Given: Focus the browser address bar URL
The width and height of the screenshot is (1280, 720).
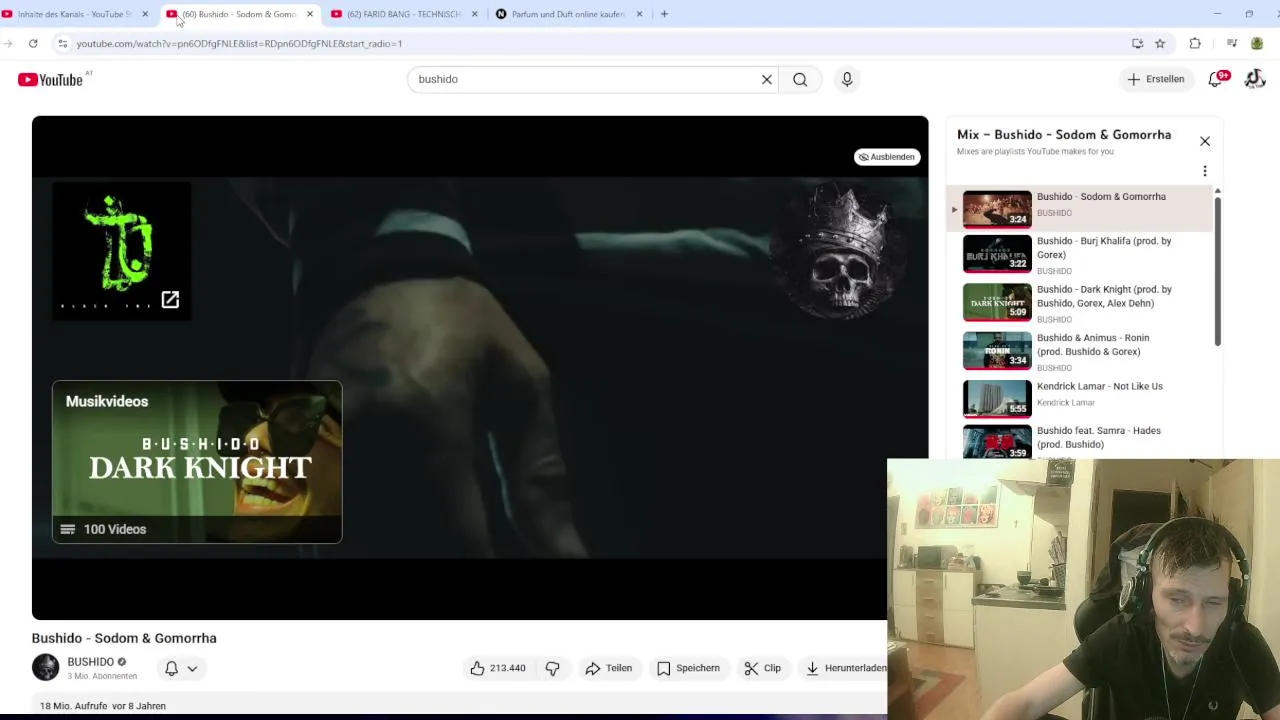Looking at the screenshot, I should (239, 44).
